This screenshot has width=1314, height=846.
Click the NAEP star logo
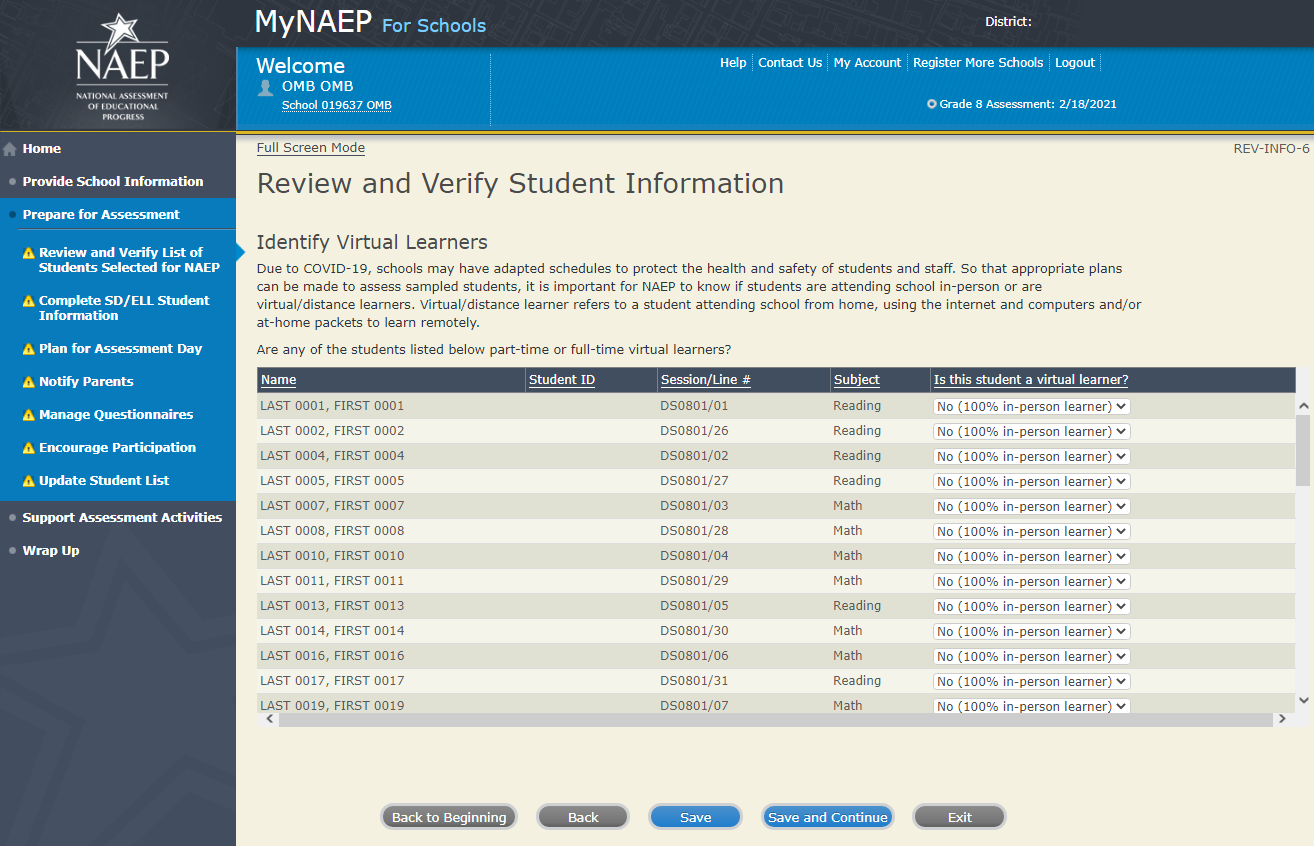pos(122,66)
